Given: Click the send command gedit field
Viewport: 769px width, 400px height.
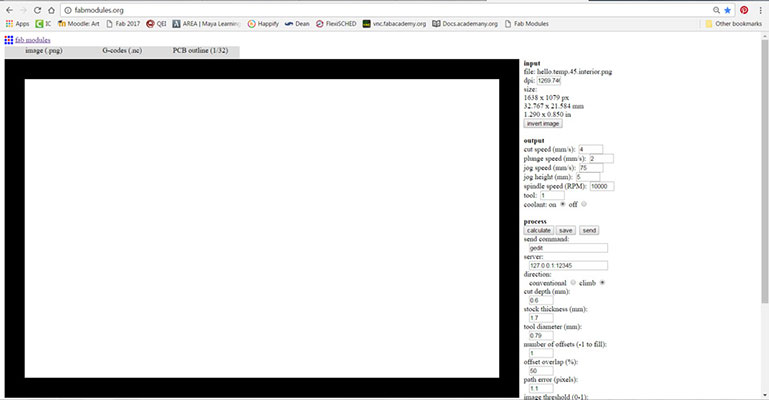Looking at the screenshot, I should (568, 248).
